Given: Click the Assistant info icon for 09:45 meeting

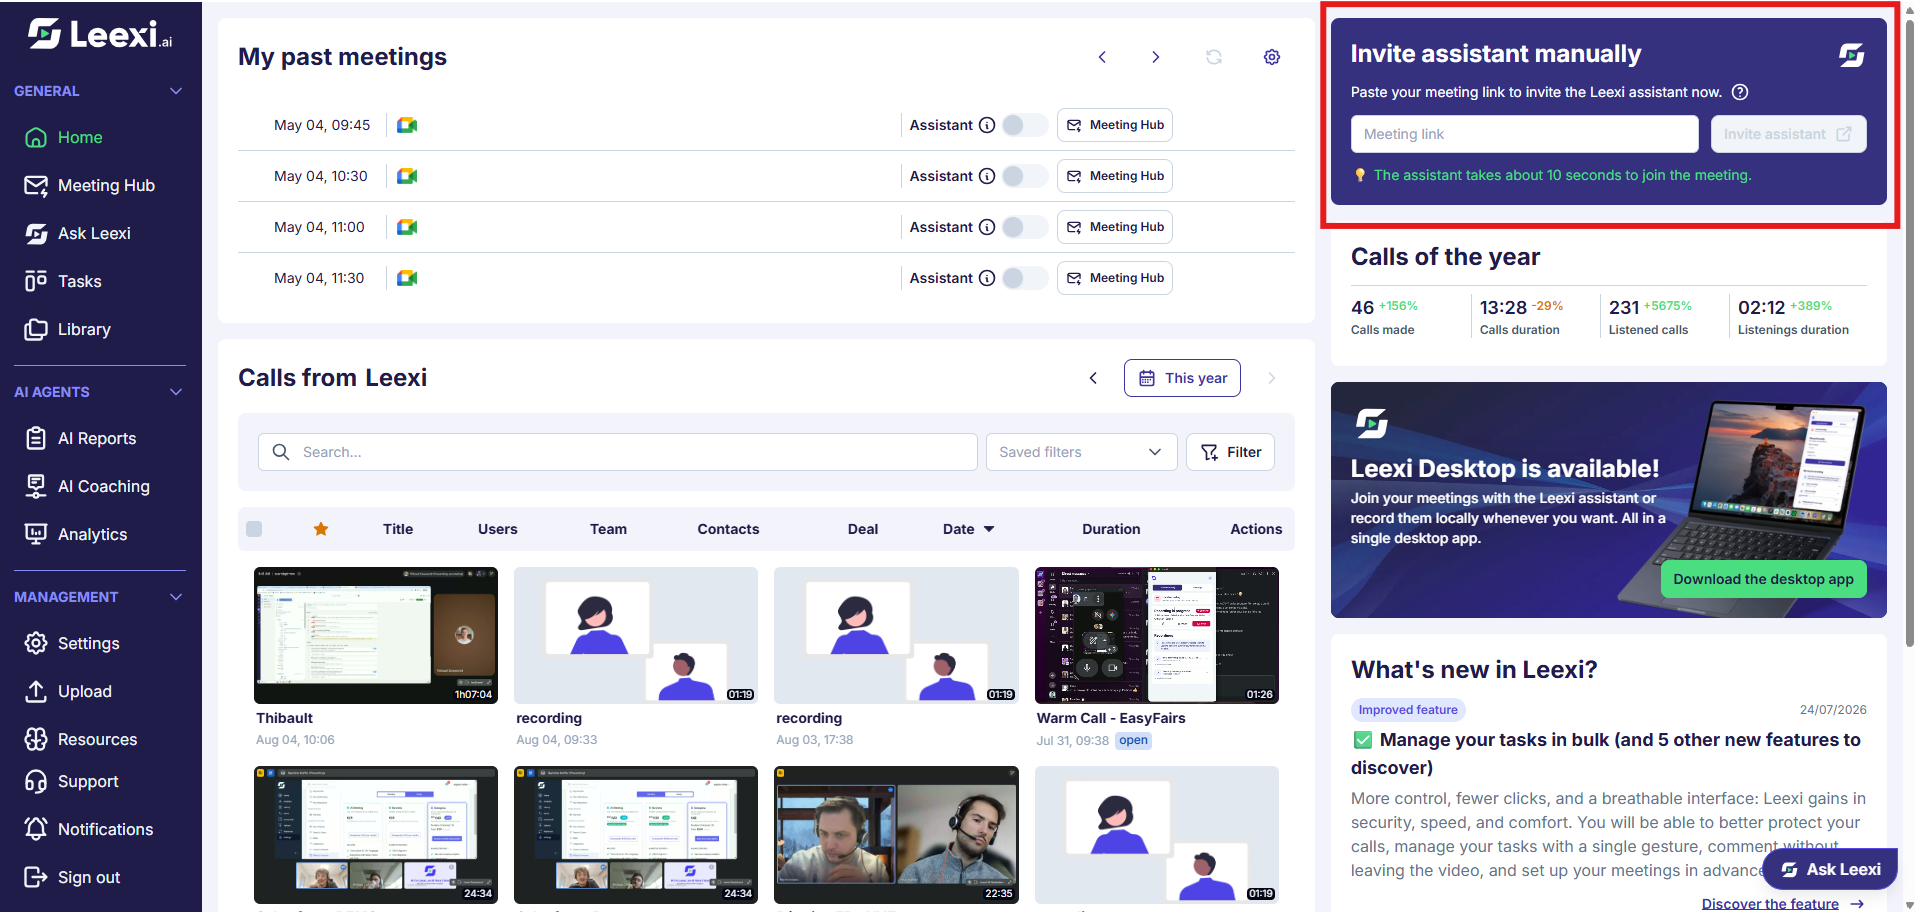Looking at the screenshot, I should tap(987, 125).
